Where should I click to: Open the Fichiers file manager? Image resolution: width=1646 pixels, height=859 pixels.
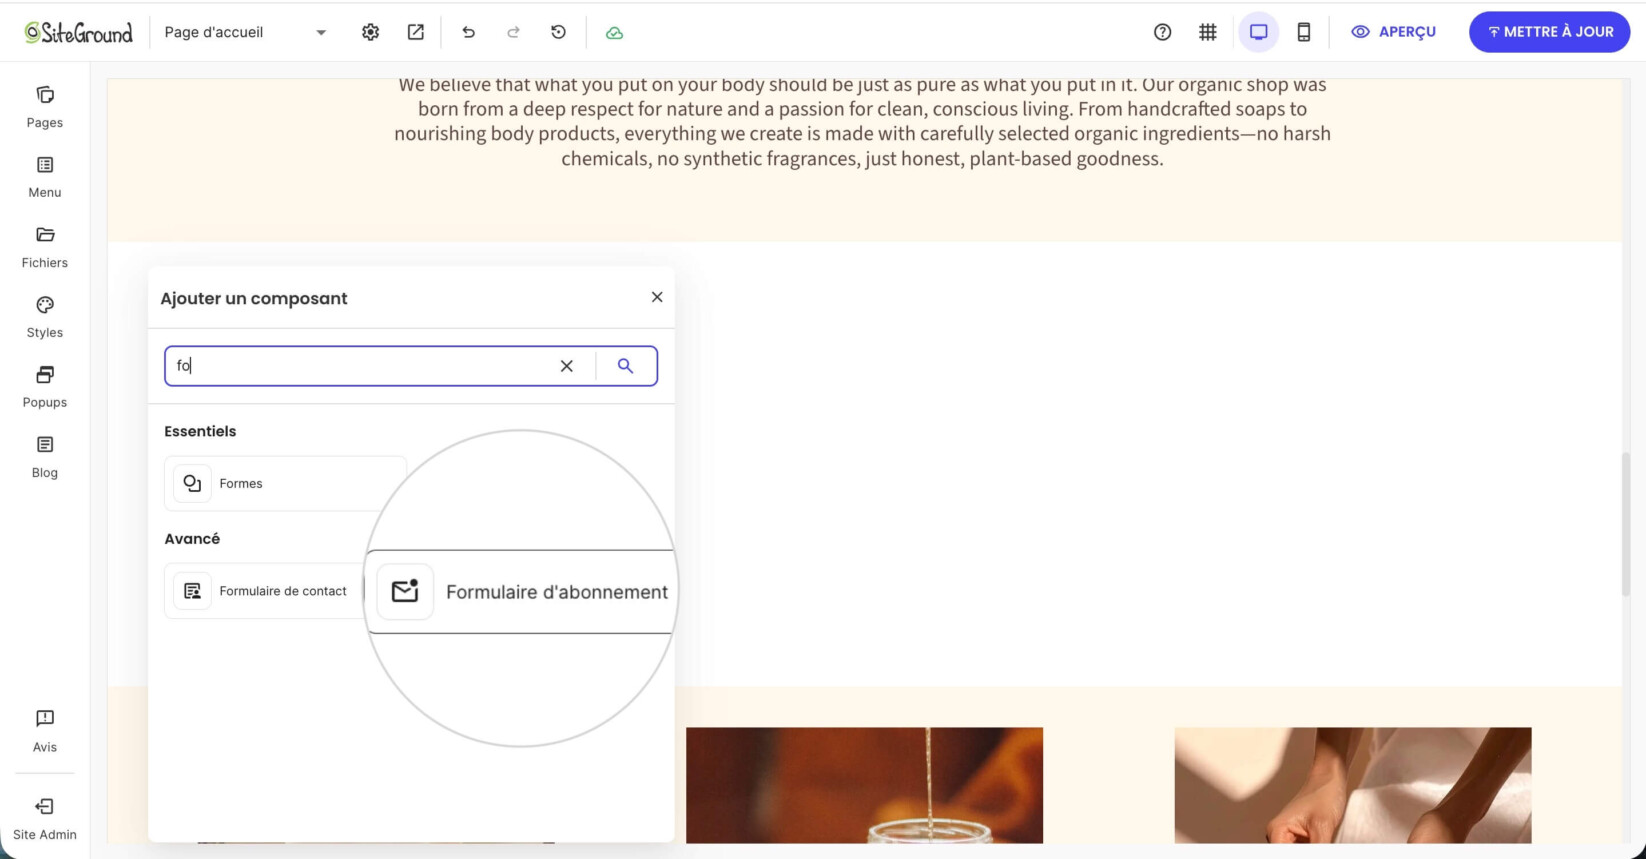(x=44, y=247)
